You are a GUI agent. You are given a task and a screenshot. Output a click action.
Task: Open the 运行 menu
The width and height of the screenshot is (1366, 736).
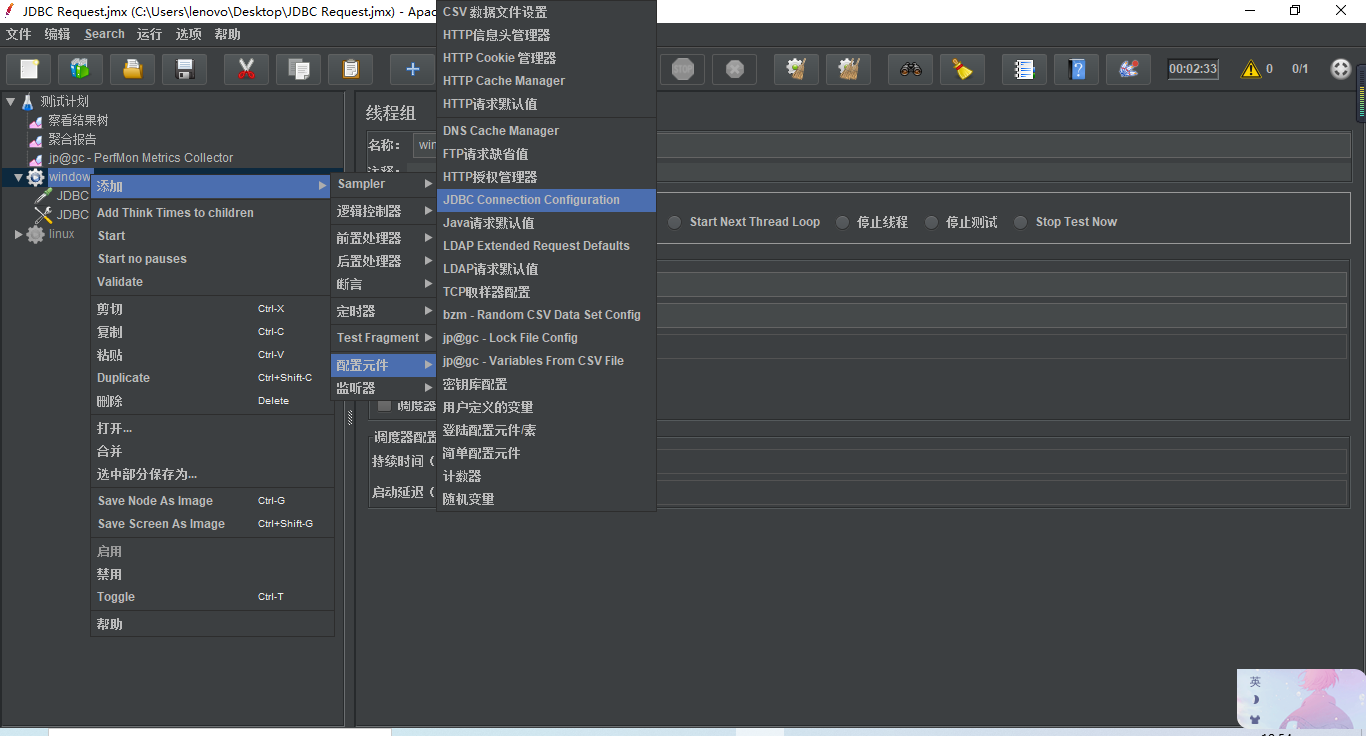[x=150, y=34]
